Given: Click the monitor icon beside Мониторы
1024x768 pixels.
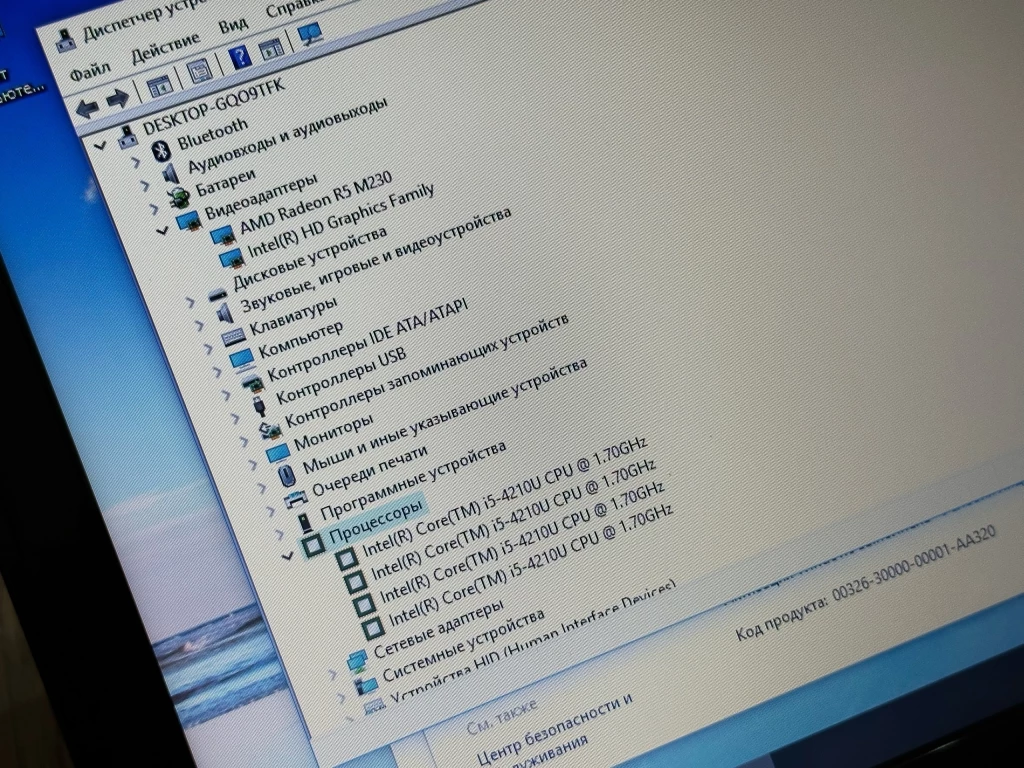Looking at the screenshot, I should (x=277, y=453).
